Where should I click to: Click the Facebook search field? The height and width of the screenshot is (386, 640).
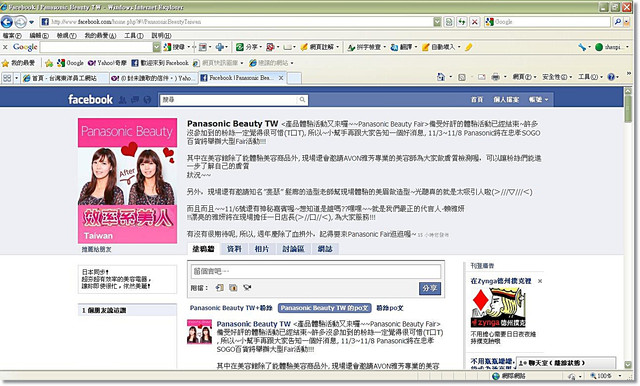230,100
